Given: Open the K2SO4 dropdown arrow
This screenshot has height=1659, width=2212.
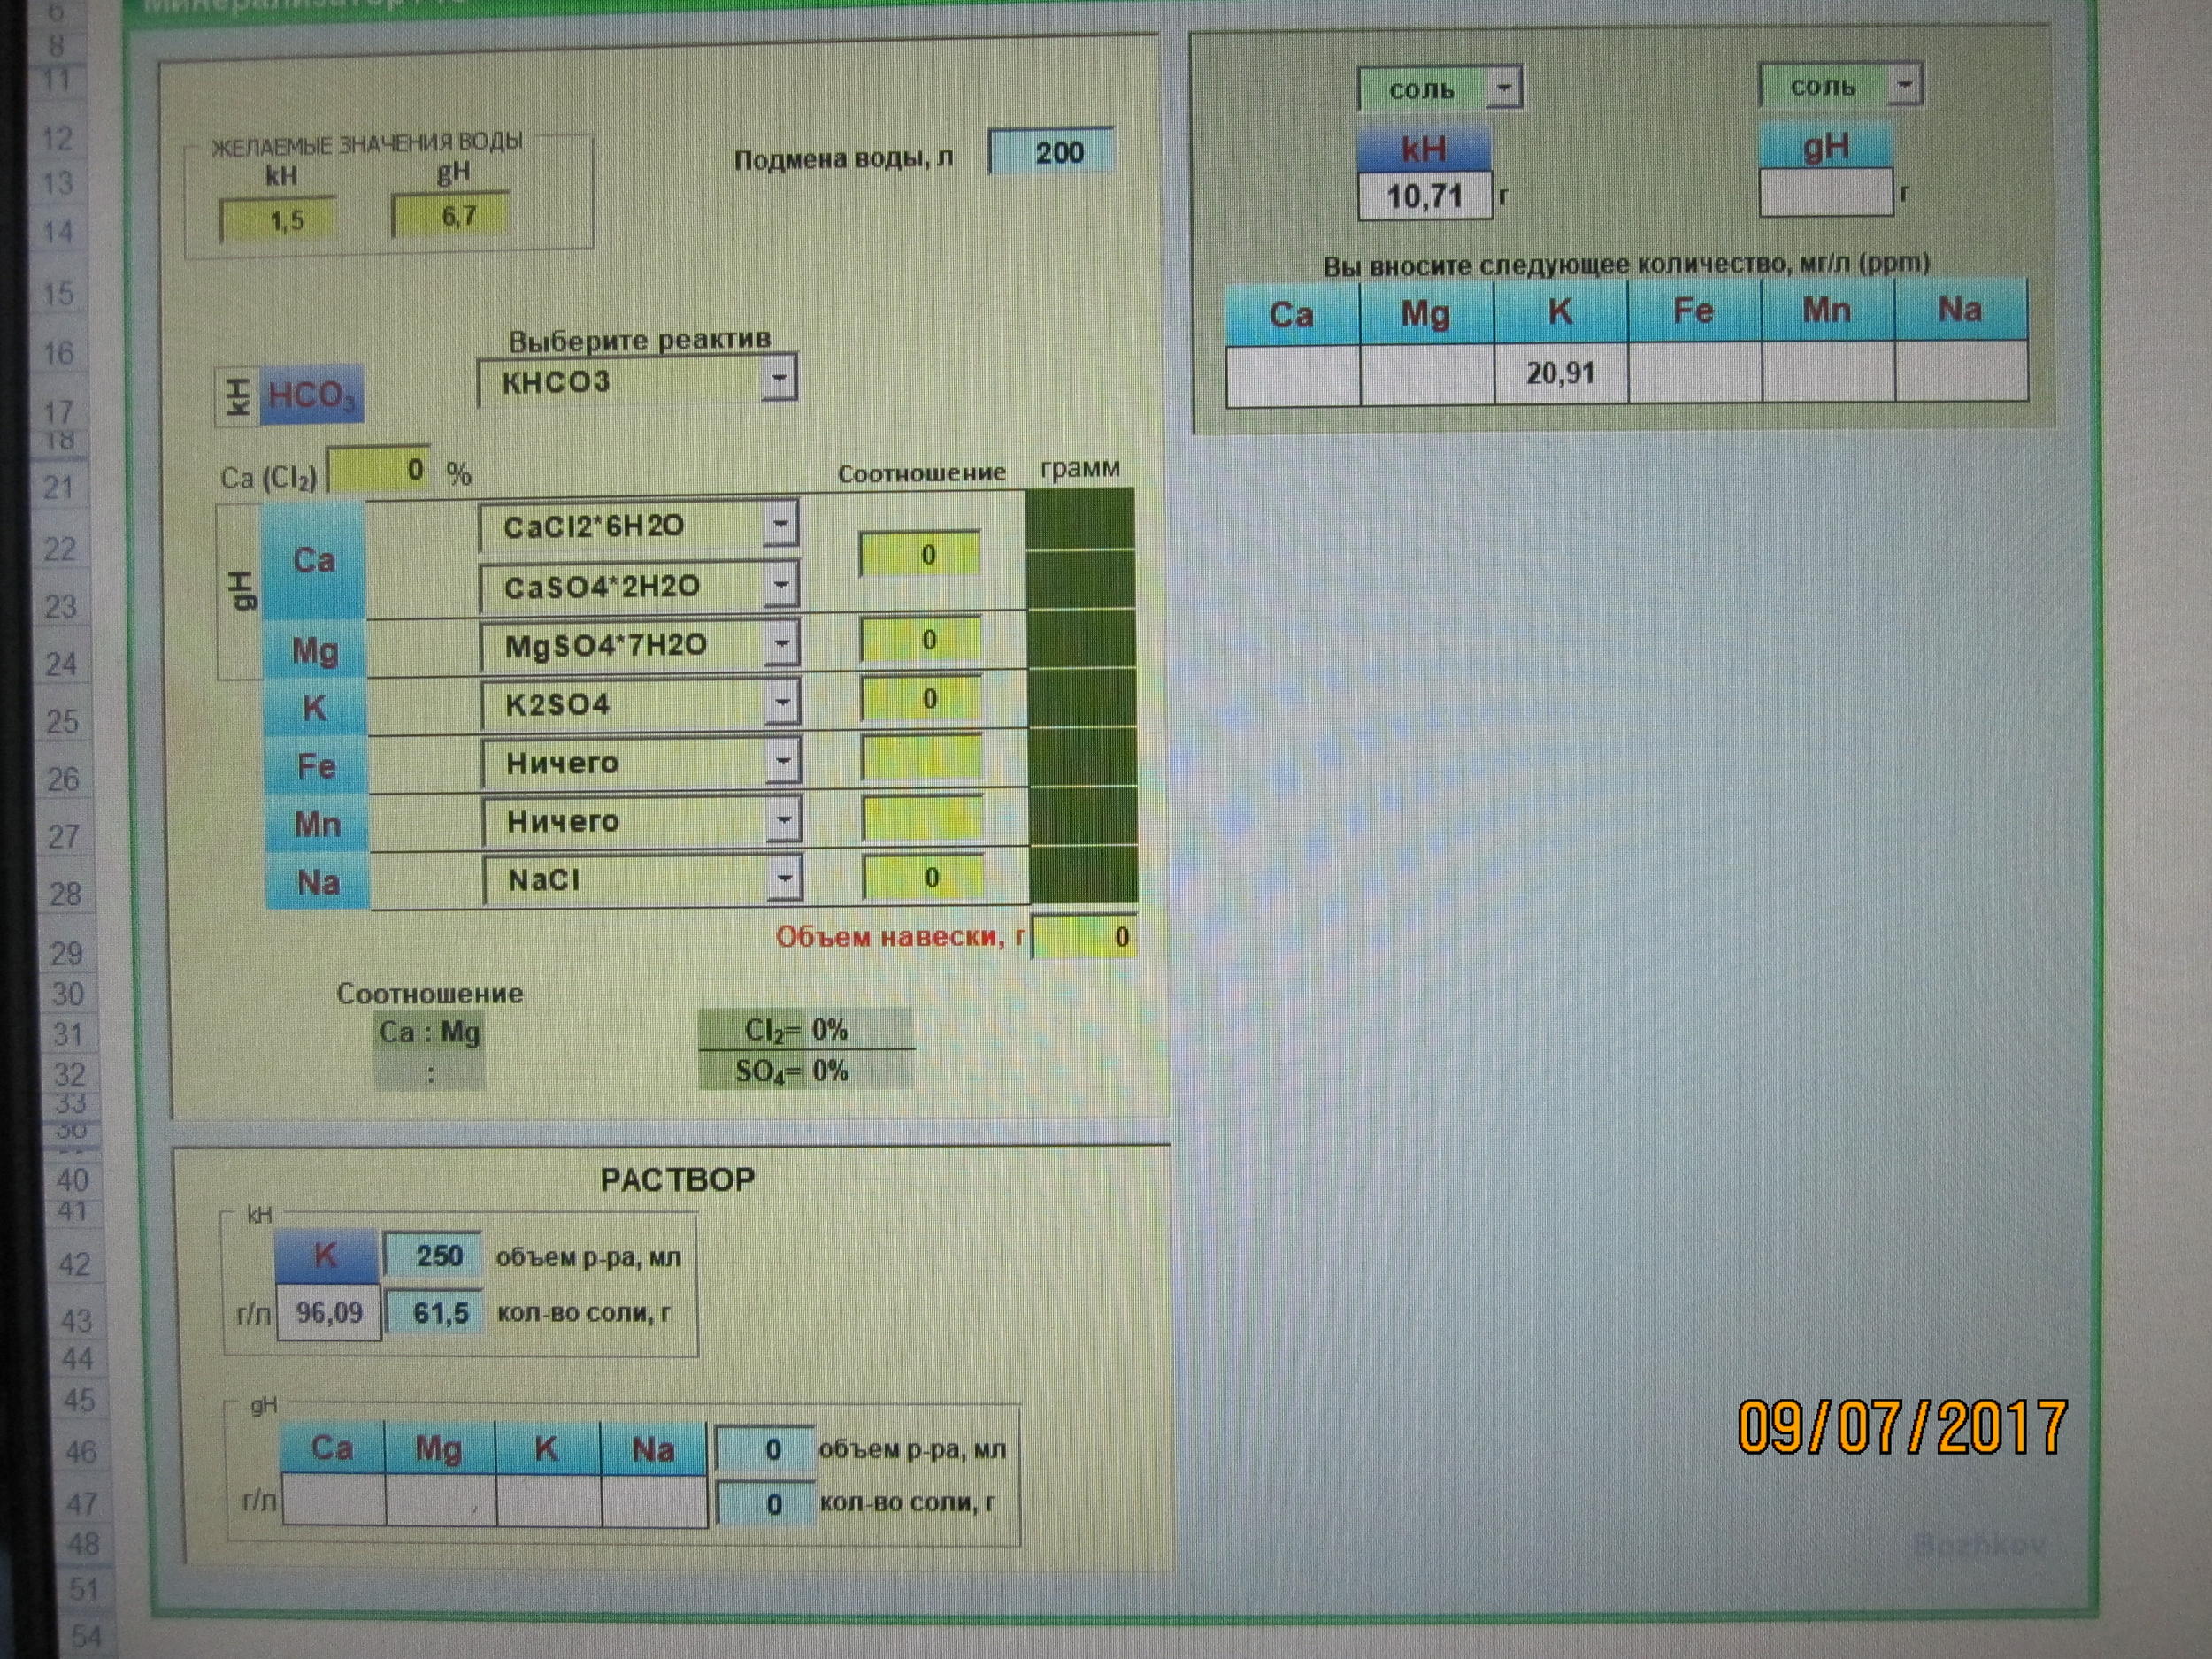Looking at the screenshot, I should click(782, 702).
